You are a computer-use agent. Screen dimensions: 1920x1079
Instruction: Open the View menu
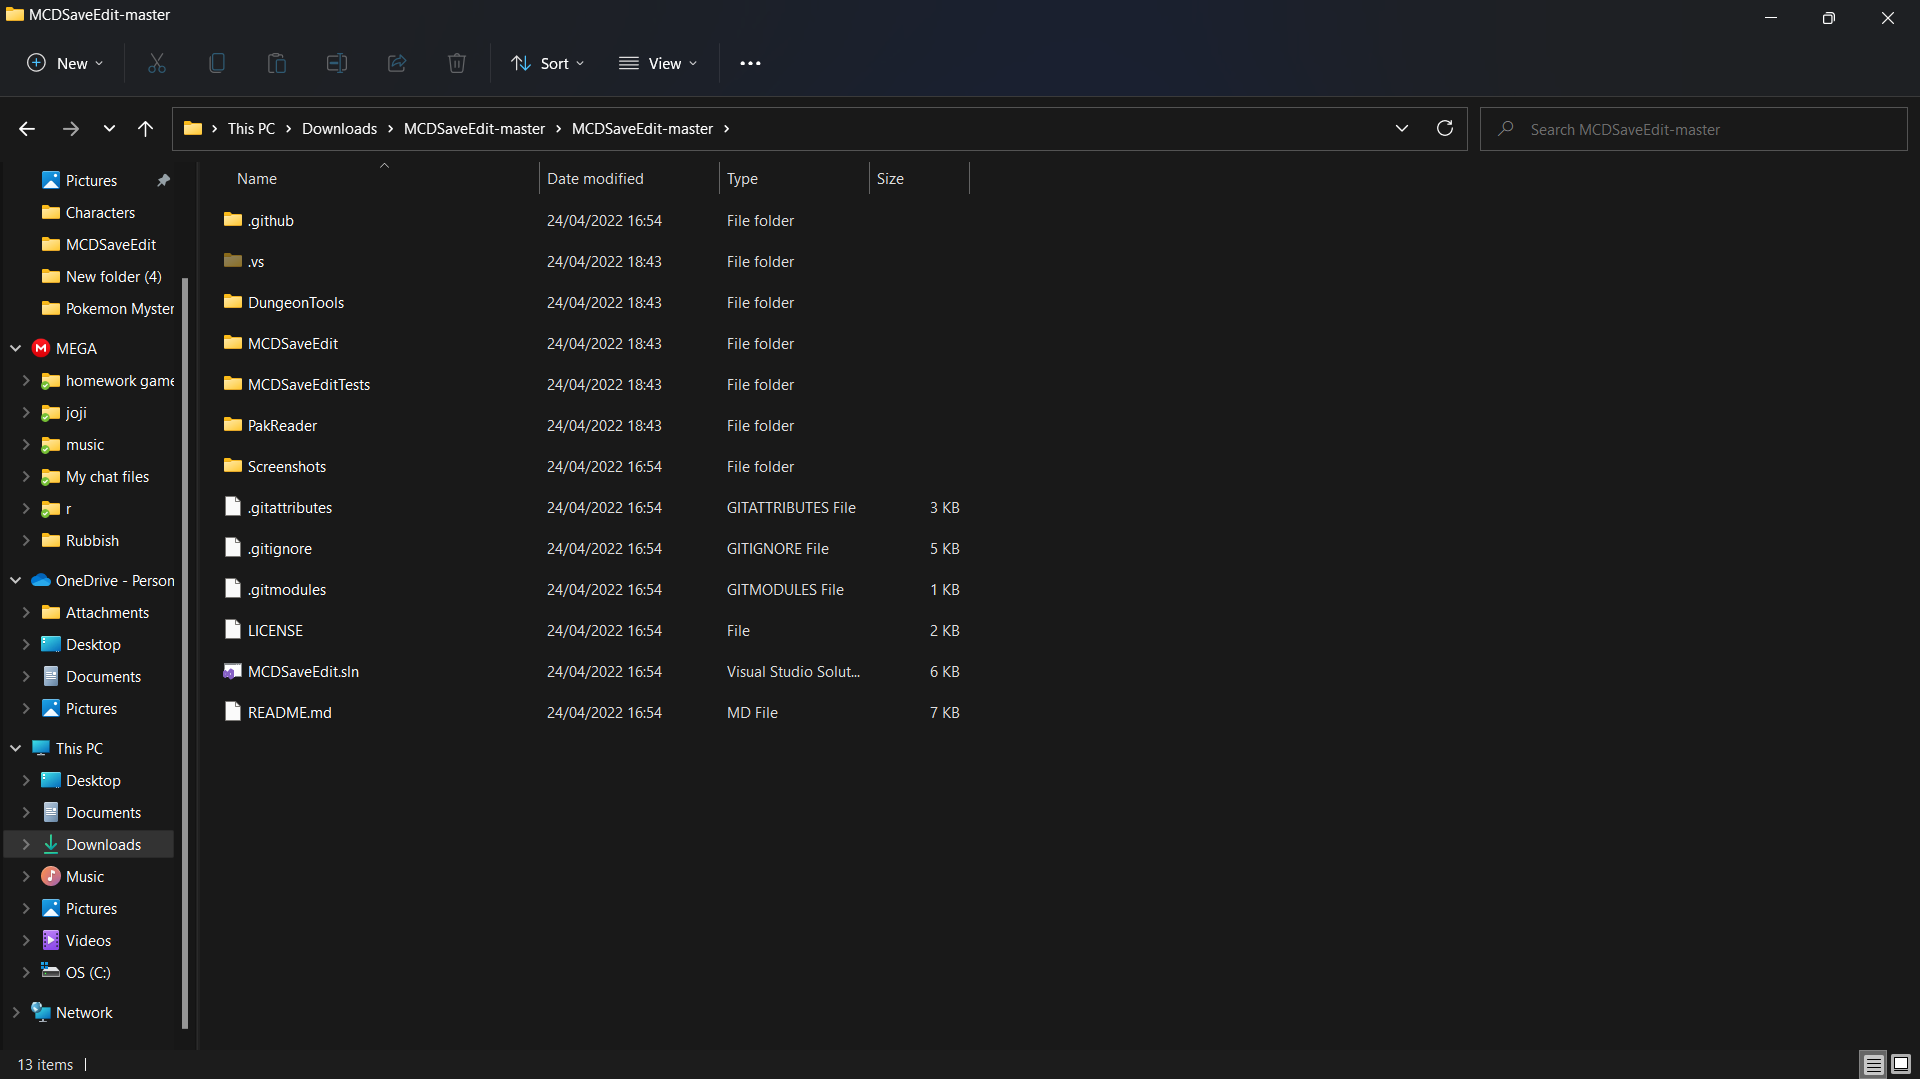coord(658,63)
